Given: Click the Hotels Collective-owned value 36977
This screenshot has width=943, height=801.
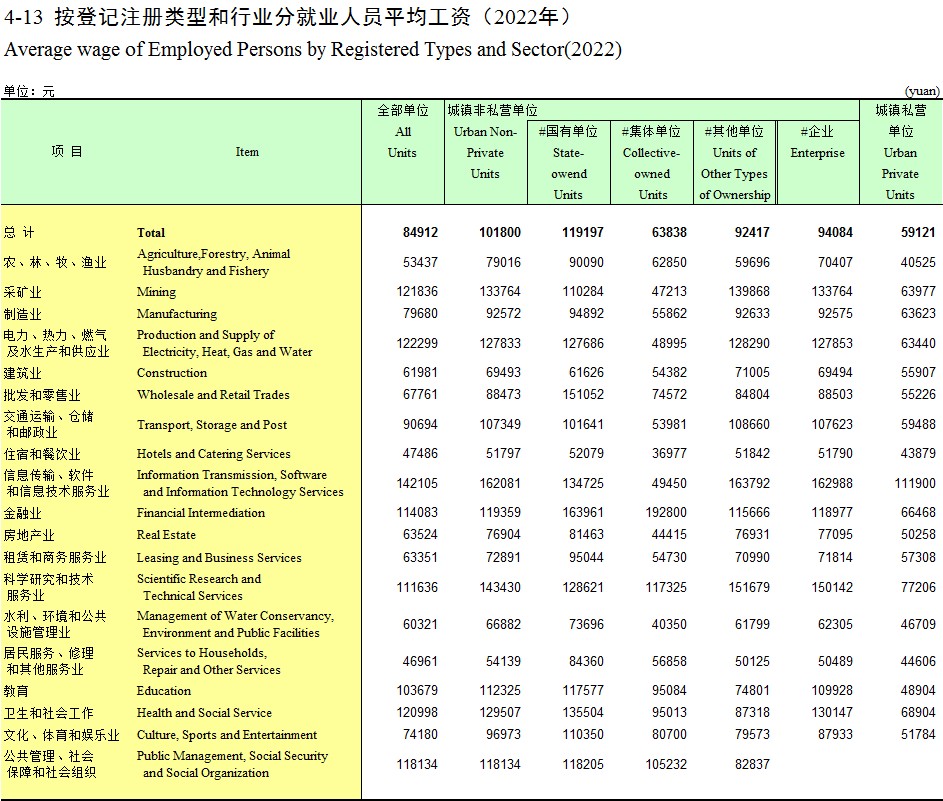Looking at the screenshot, I should tap(669, 453).
